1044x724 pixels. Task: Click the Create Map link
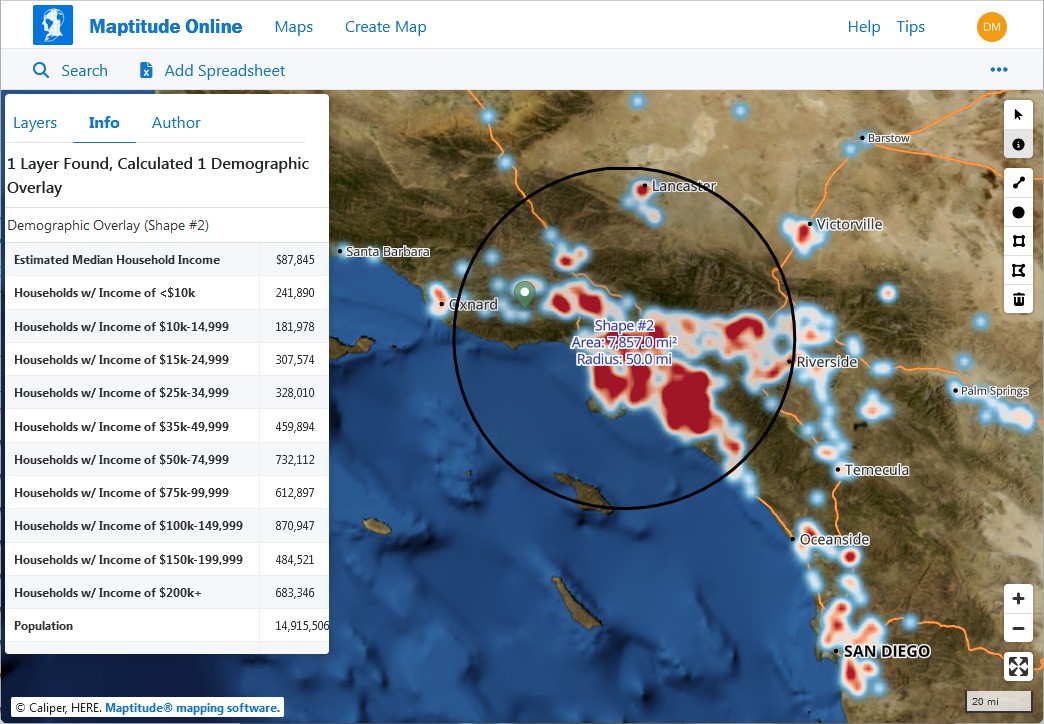point(385,27)
